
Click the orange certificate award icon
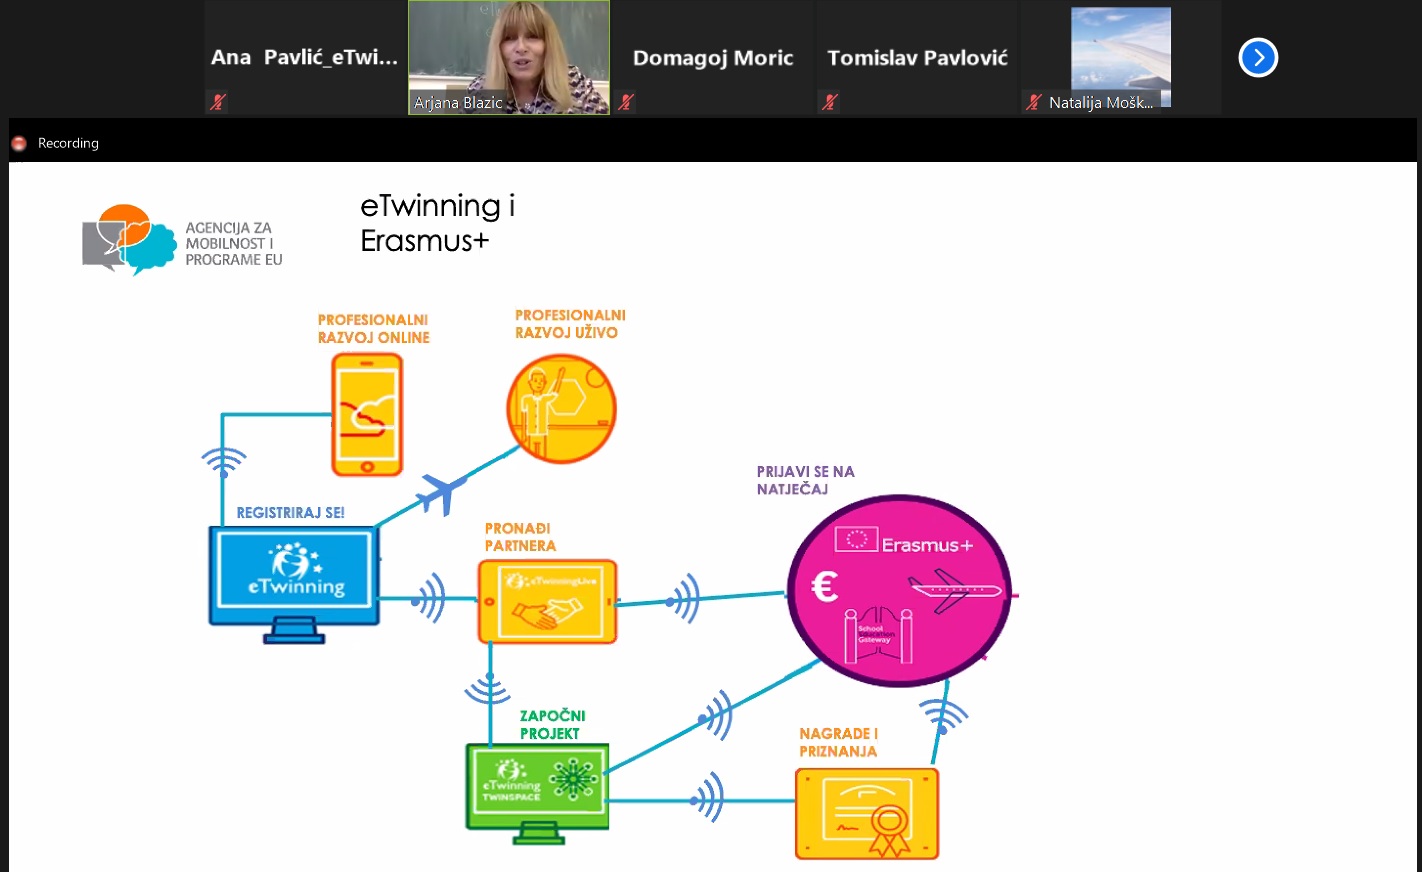pyautogui.click(x=867, y=814)
